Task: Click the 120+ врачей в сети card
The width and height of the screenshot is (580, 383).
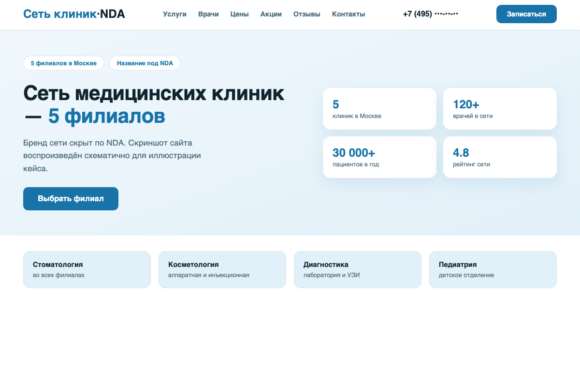Action: click(x=500, y=109)
